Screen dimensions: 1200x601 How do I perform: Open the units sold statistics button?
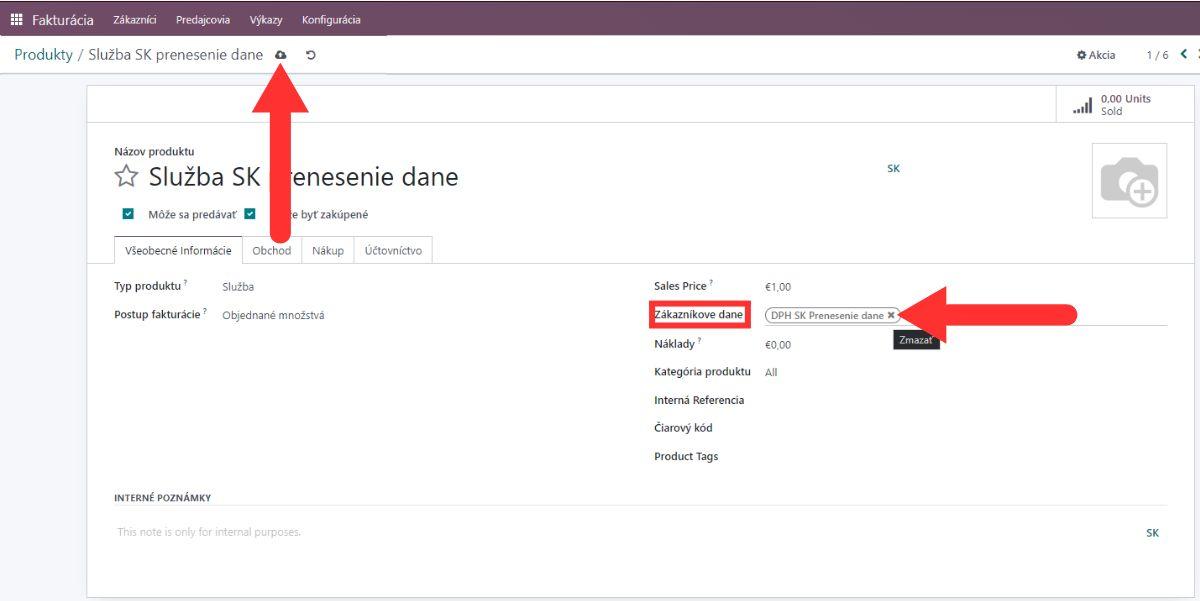tap(1111, 105)
